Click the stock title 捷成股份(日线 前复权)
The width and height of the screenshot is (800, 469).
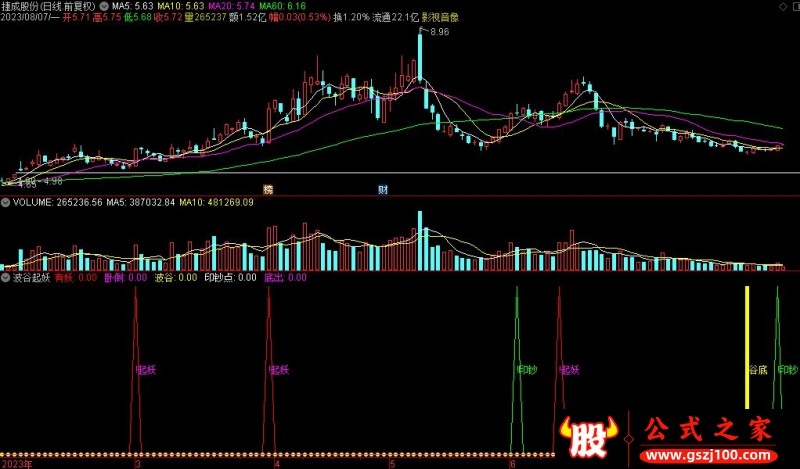pyautogui.click(x=48, y=7)
